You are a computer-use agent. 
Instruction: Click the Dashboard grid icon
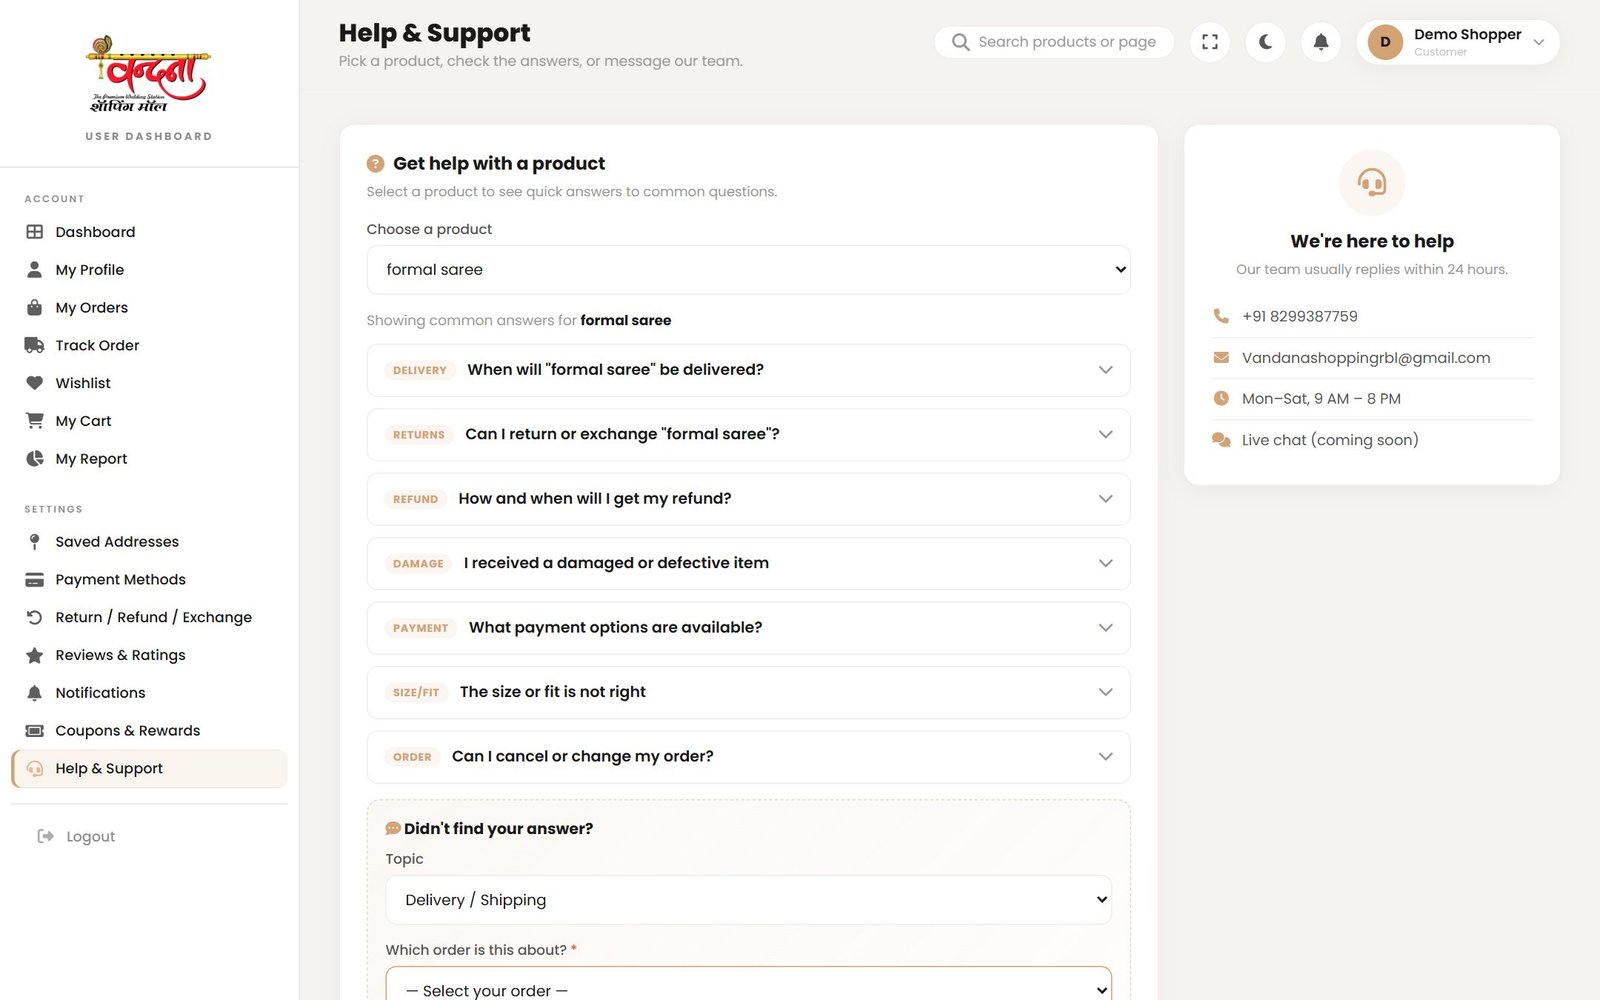34,232
